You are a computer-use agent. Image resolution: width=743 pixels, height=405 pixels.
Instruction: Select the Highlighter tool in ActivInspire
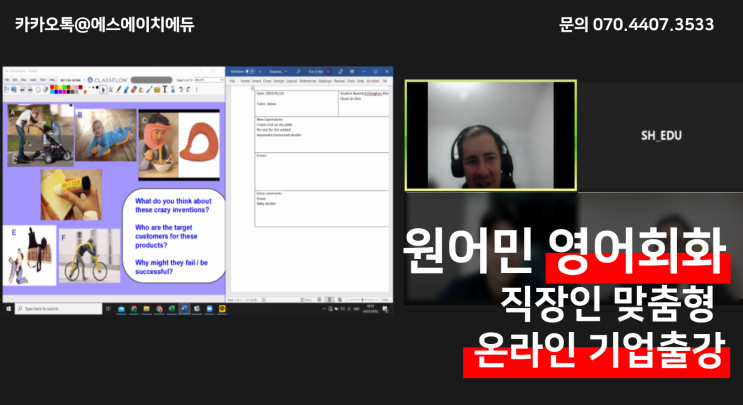126,89
